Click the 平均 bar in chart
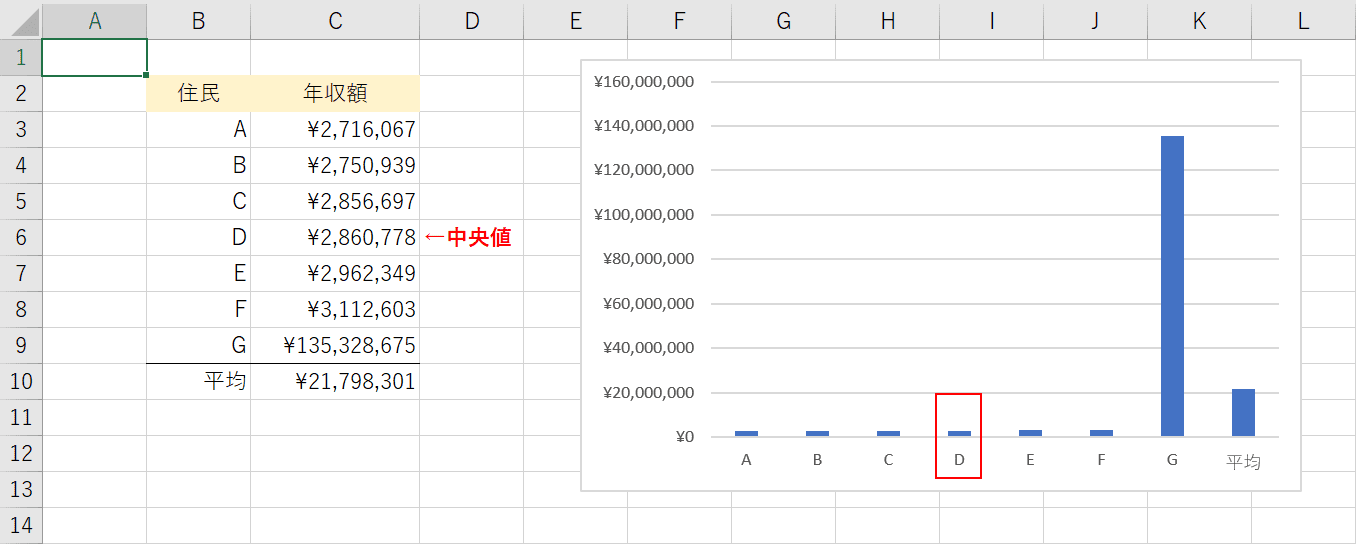Image resolution: width=1356 pixels, height=544 pixels. [x=1243, y=413]
